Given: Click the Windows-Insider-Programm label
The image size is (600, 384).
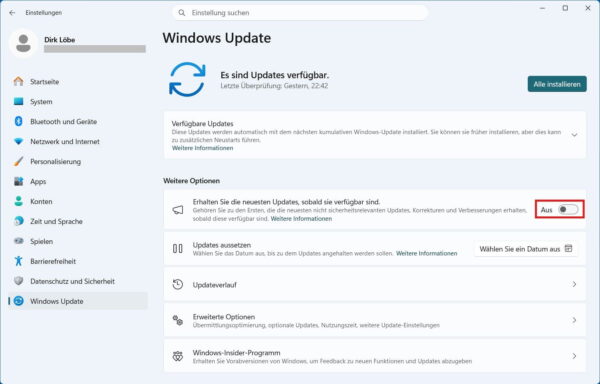Looking at the screenshot, I should (x=236, y=353).
